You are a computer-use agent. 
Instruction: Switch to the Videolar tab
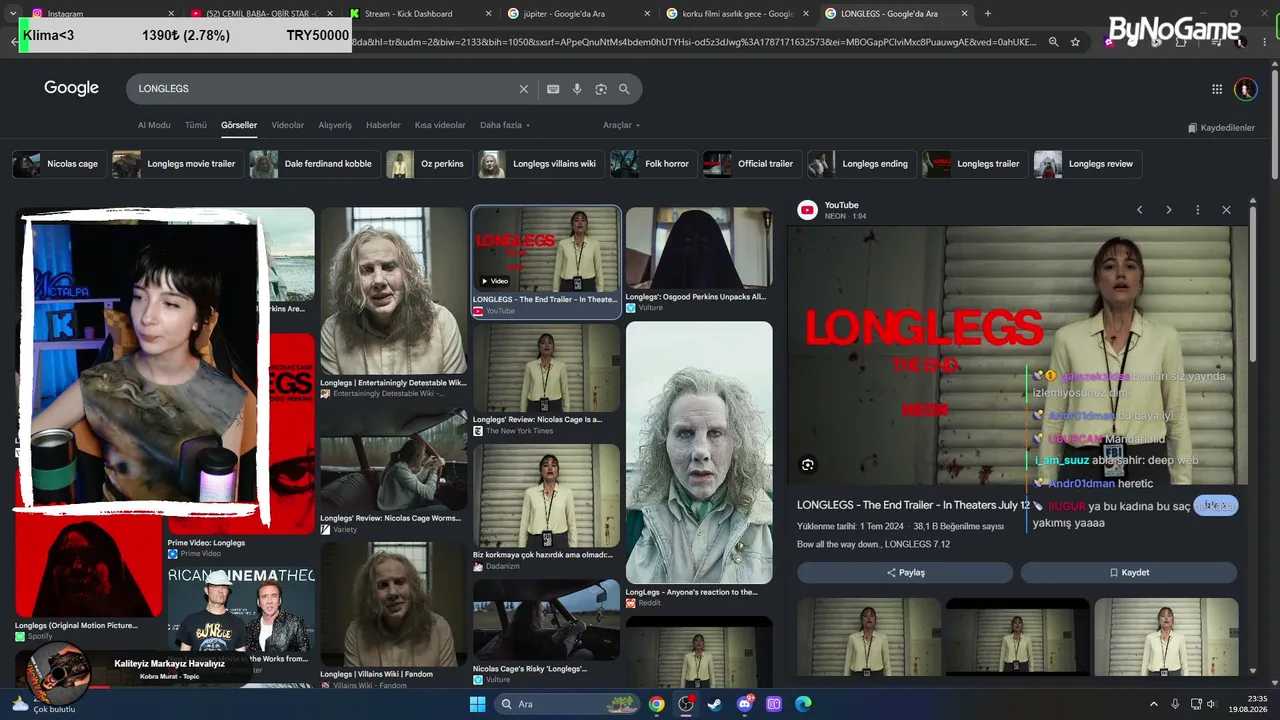pyautogui.click(x=288, y=125)
